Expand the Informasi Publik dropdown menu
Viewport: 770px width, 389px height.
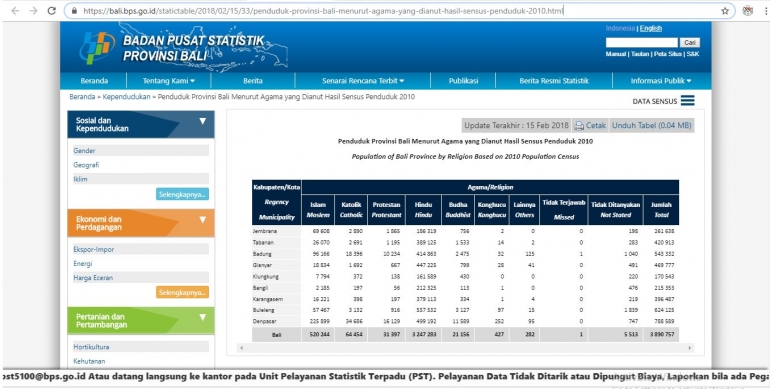click(x=661, y=81)
